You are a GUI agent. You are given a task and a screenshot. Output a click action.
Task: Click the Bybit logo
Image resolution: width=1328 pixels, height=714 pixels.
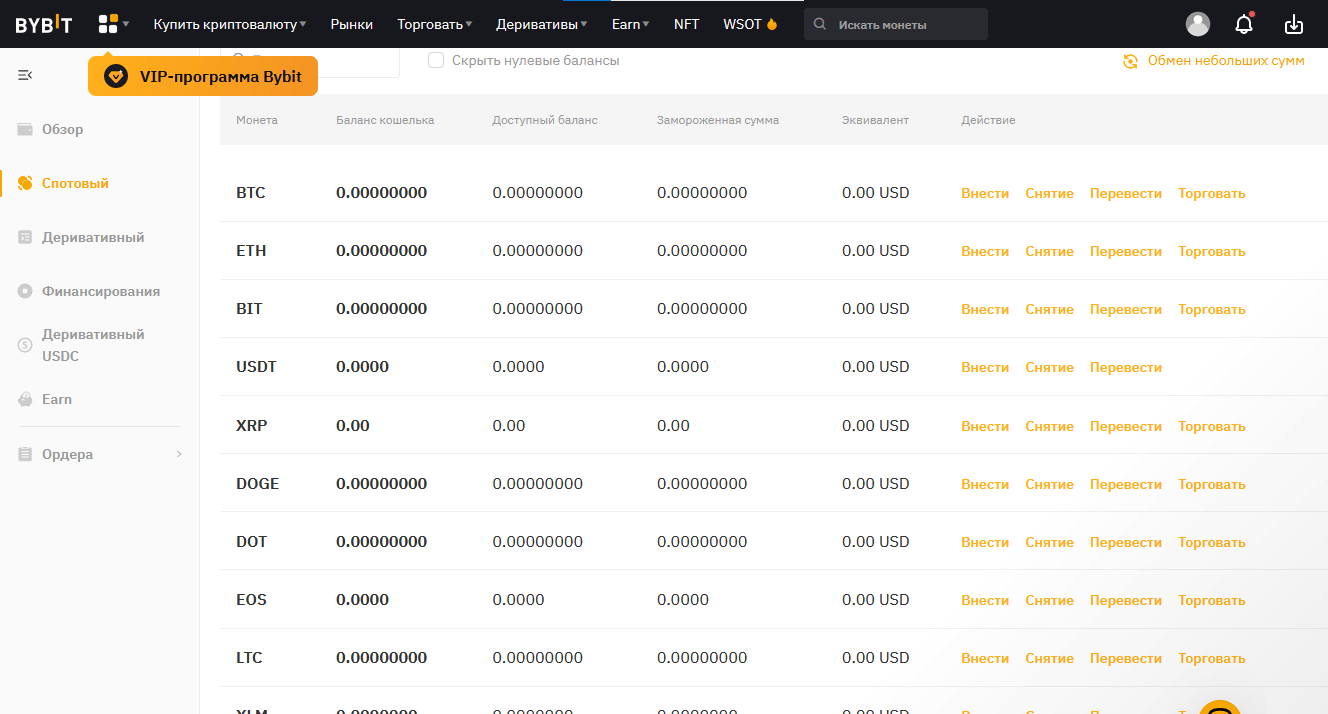(43, 25)
